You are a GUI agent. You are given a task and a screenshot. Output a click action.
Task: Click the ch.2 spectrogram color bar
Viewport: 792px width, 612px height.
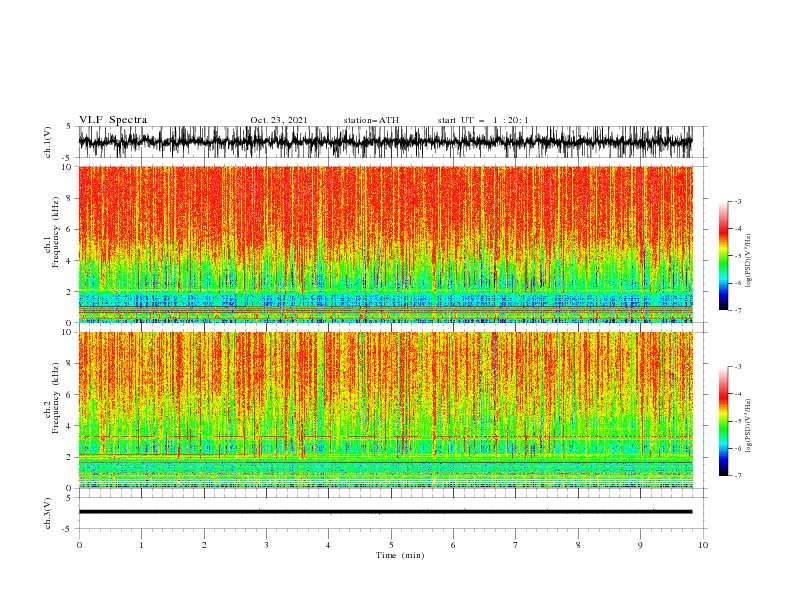point(723,421)
